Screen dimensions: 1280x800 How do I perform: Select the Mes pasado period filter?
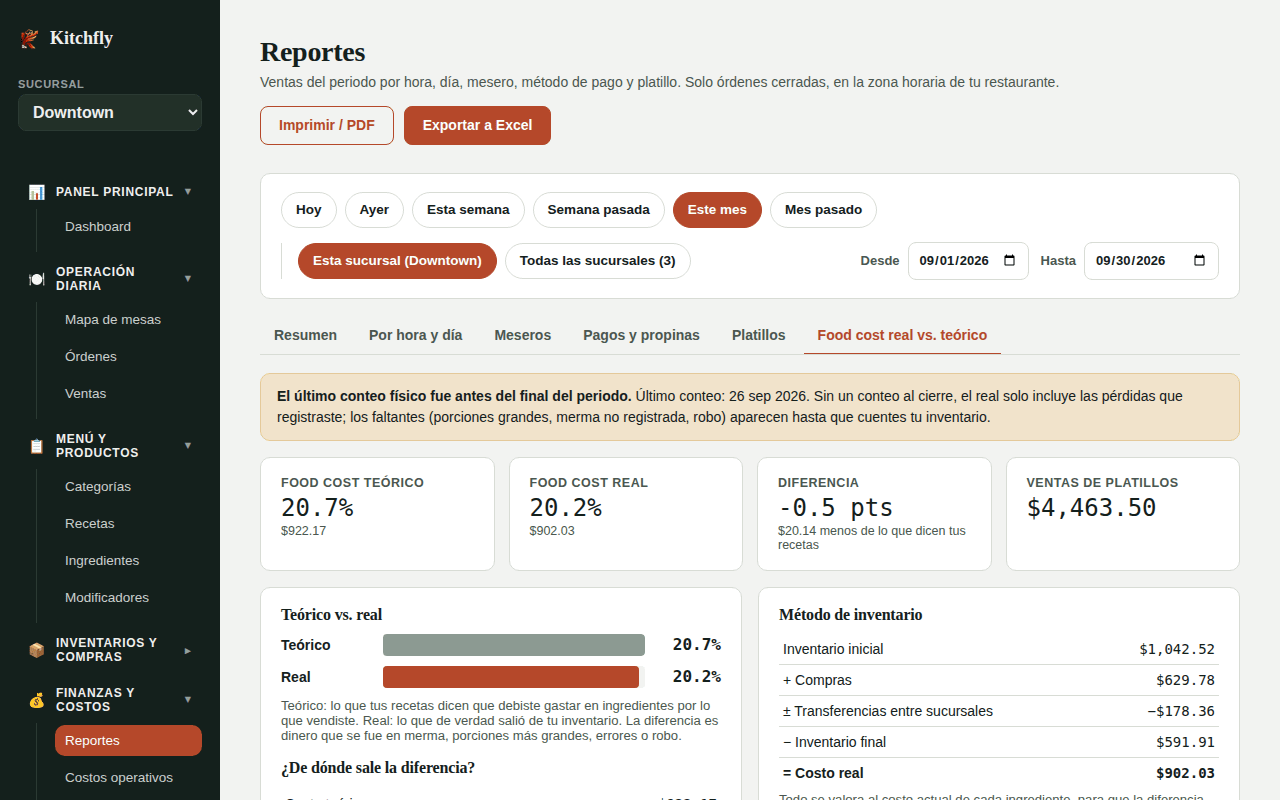(x=823, y=210)
